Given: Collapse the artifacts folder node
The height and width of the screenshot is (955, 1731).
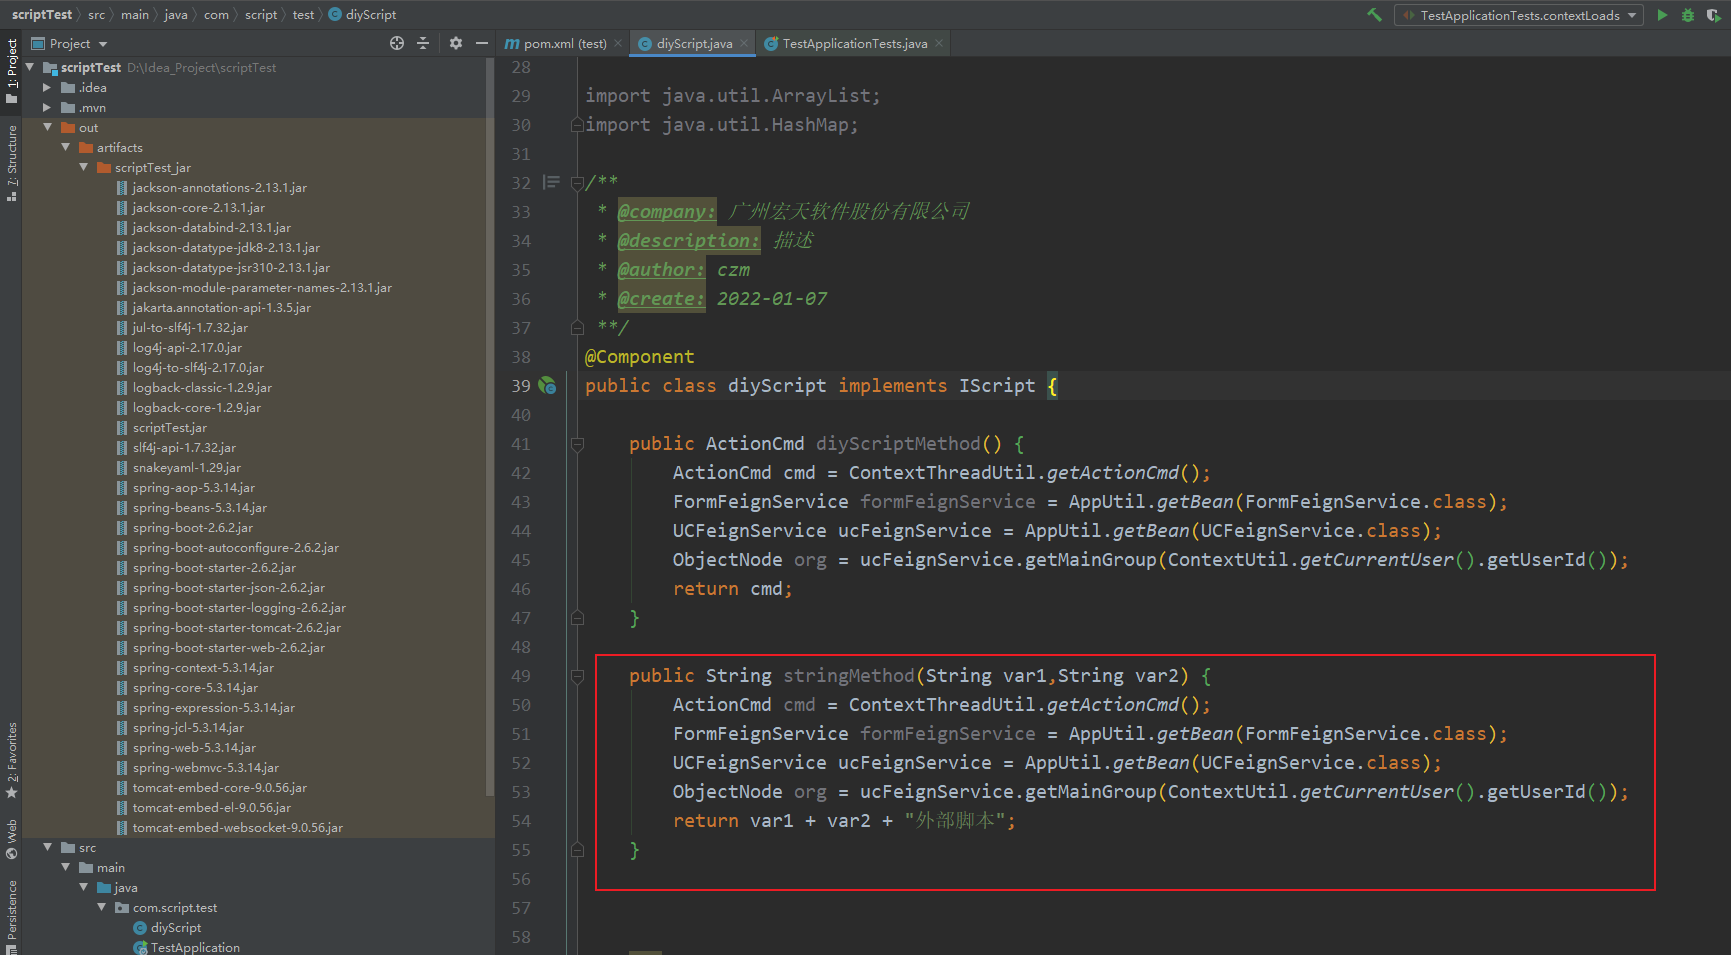Looking at the screenshot, I should coord(66,148).
